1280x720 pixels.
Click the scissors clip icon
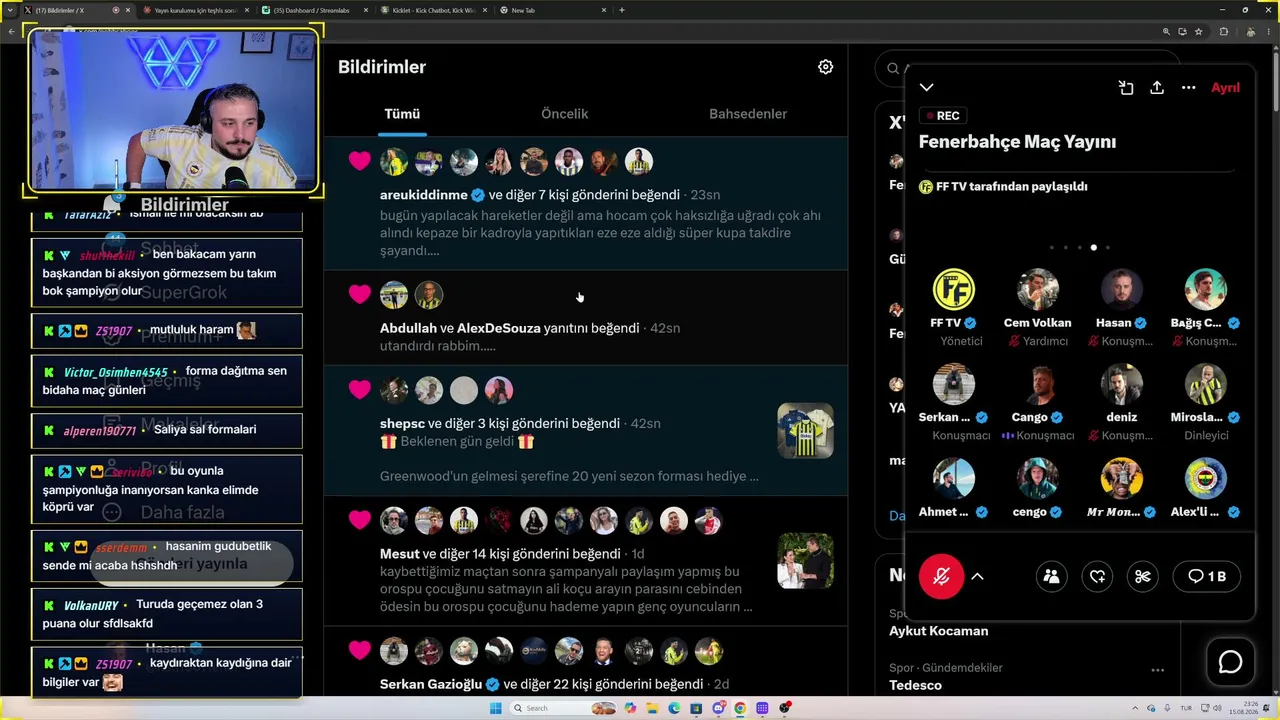(x=1143, y=576)
